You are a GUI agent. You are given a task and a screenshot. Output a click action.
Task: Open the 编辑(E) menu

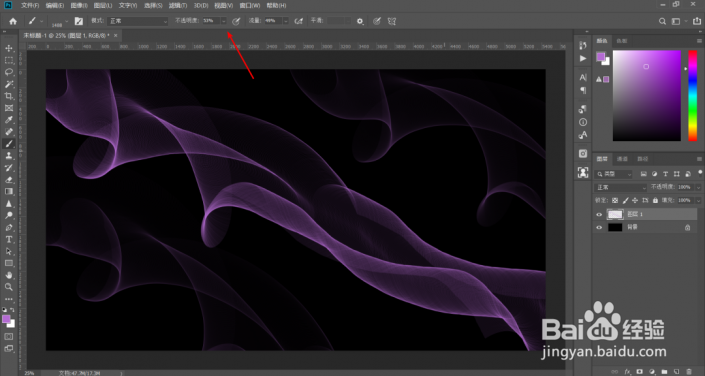(55, 5)
